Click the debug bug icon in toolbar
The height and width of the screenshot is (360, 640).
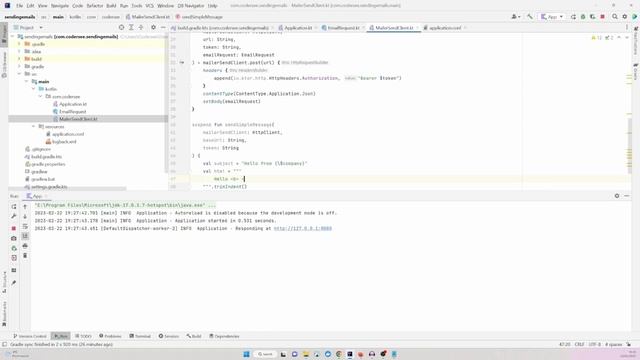point(583,17)
